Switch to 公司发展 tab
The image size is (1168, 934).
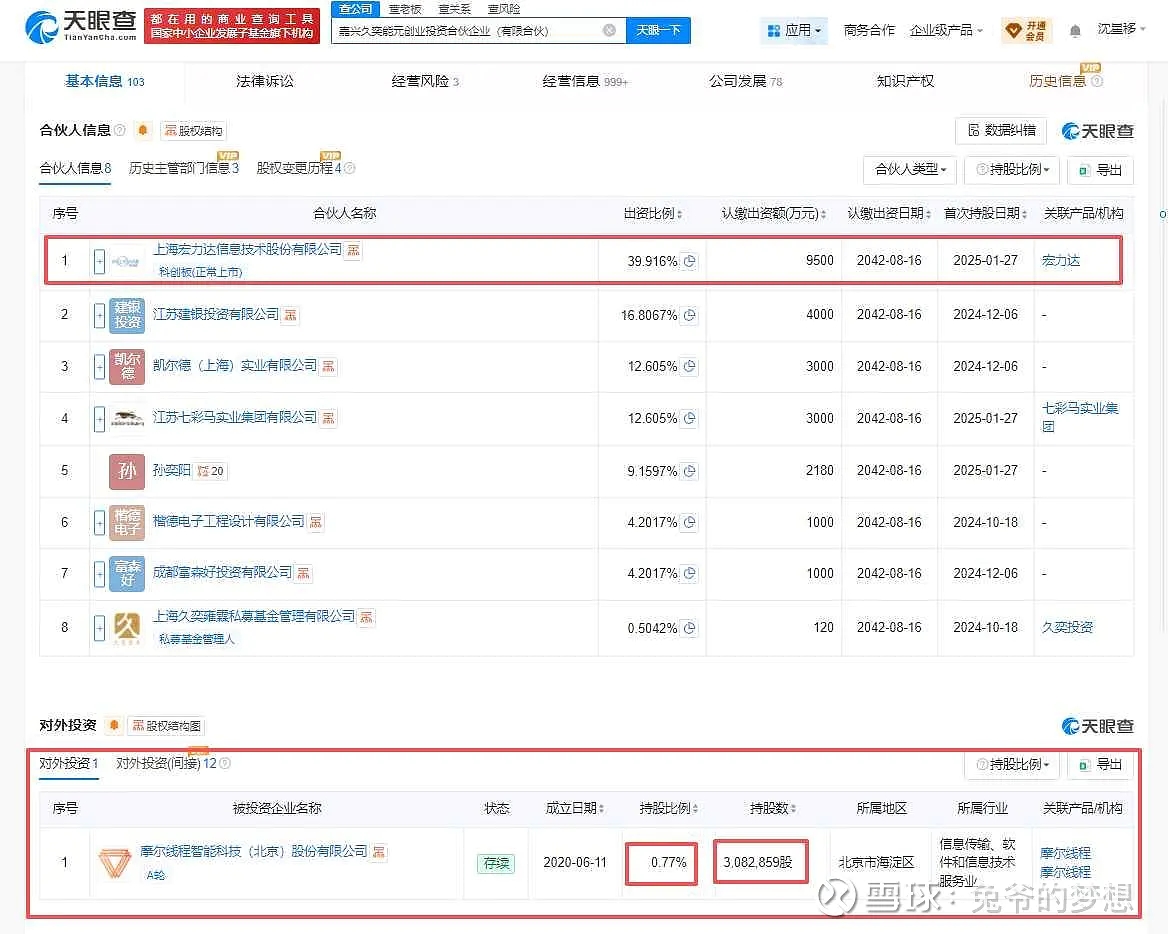[x=746, y=81]
